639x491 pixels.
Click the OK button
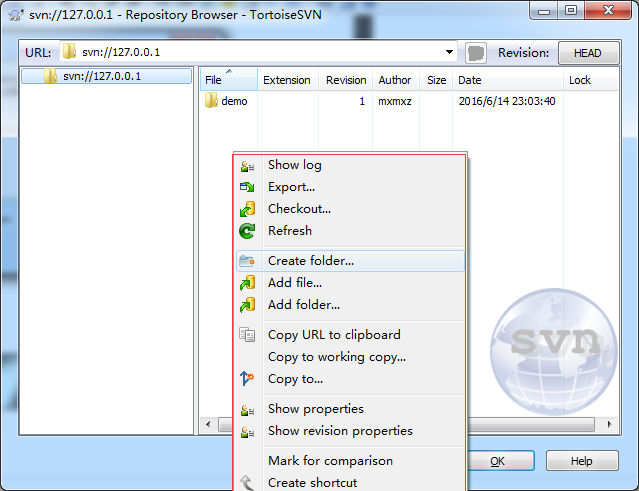(x=500, y=461)
